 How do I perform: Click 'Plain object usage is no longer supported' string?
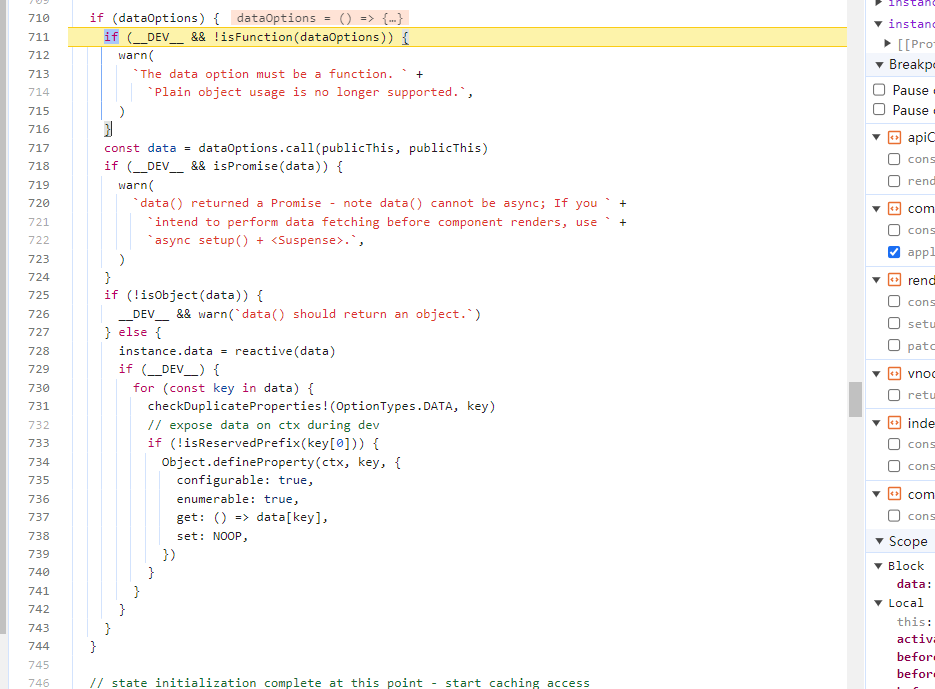pyautogui.click(x=307, y=92)
